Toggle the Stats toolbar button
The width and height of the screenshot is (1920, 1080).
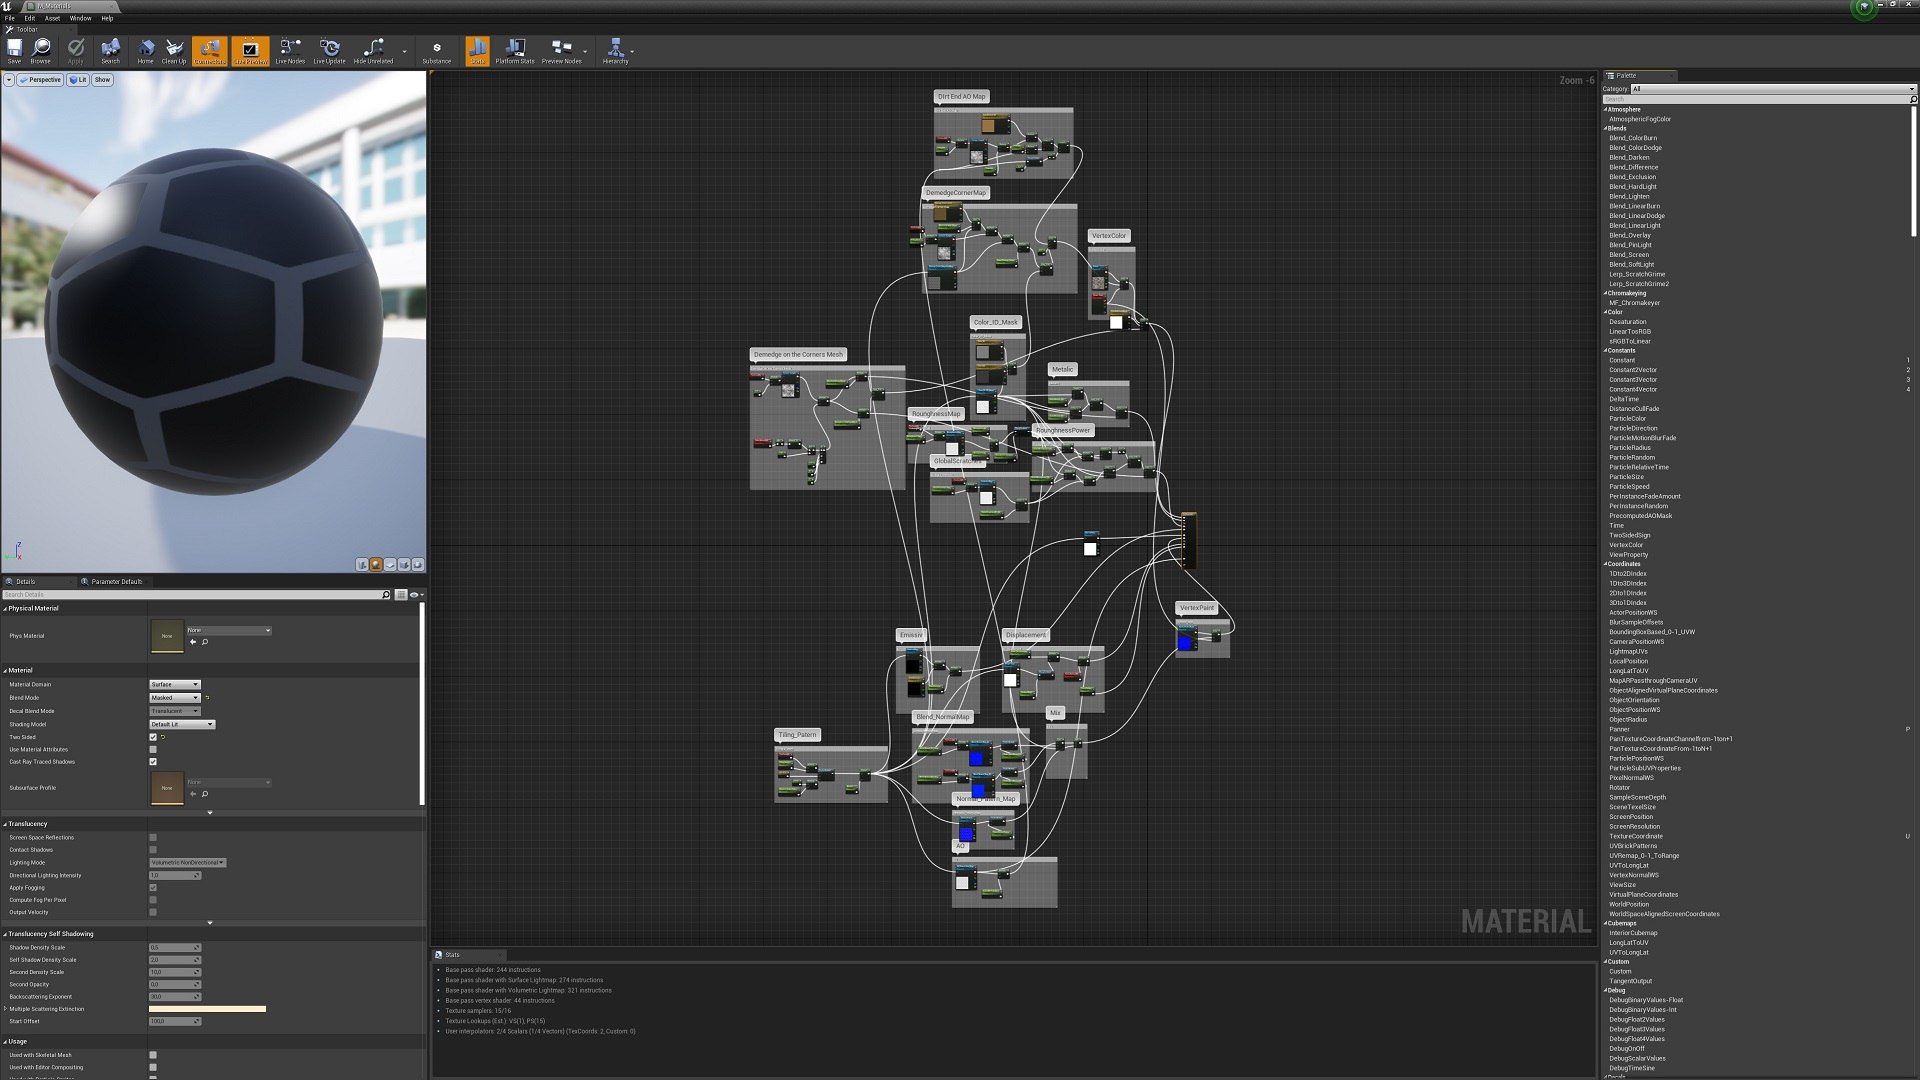pyautogui.click(x=477, y=51)
